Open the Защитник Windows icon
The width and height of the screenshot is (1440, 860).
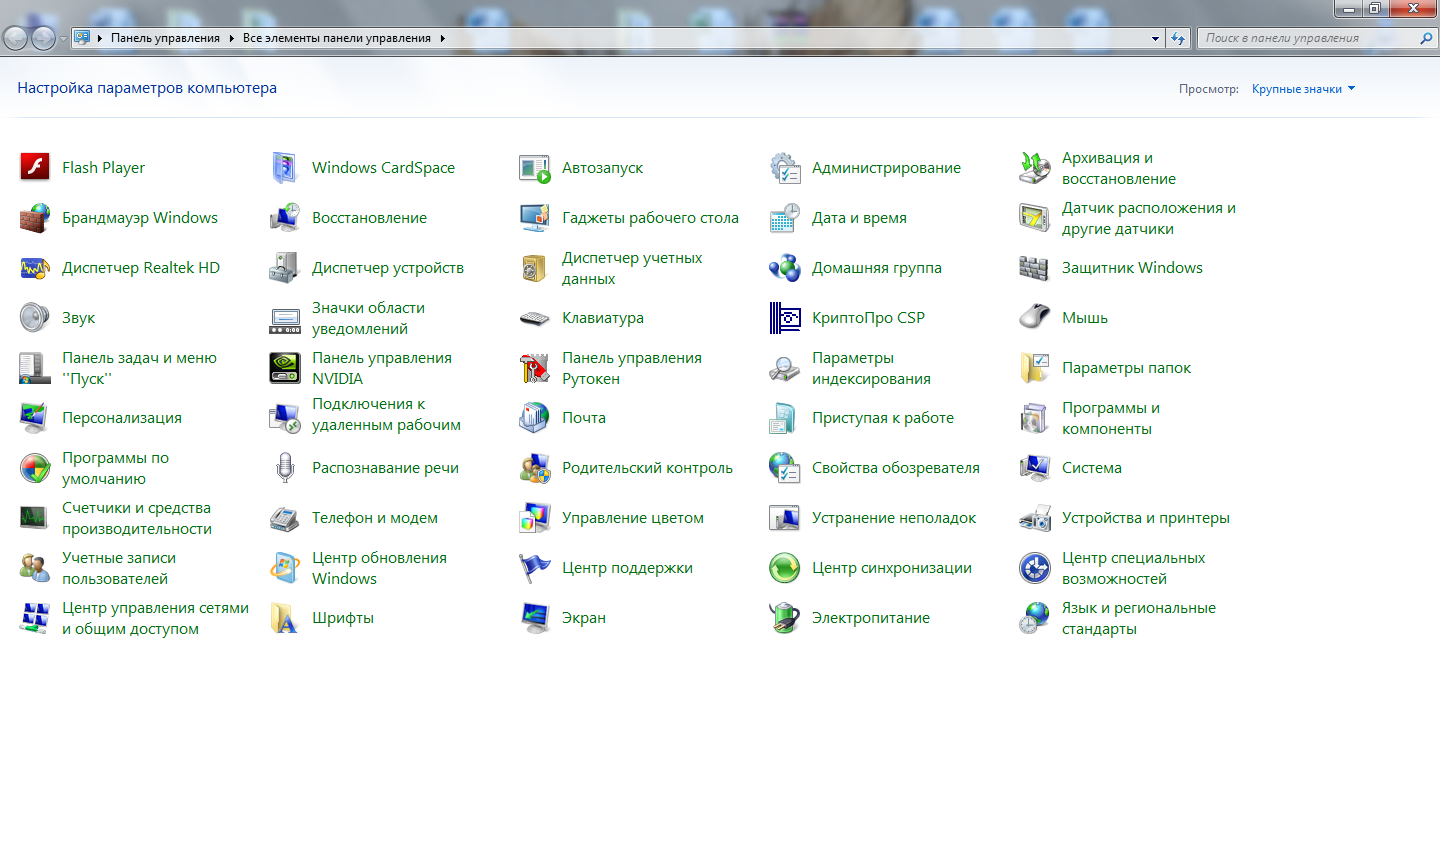click(1035, 267)
